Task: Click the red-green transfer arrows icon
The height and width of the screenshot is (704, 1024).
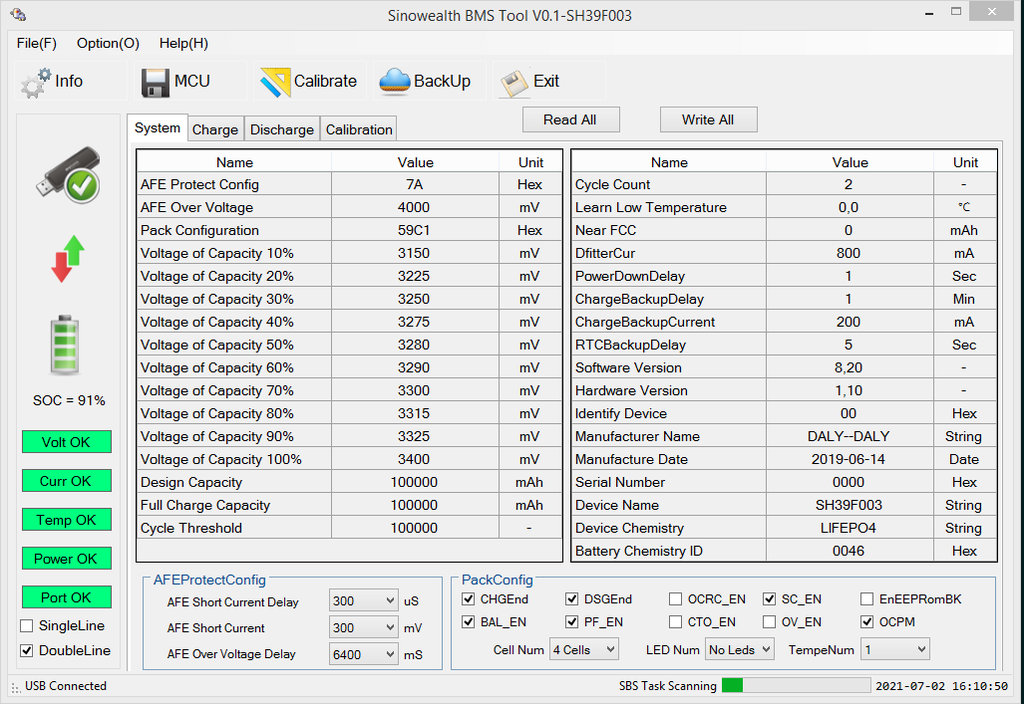Action: click(68, 259)
